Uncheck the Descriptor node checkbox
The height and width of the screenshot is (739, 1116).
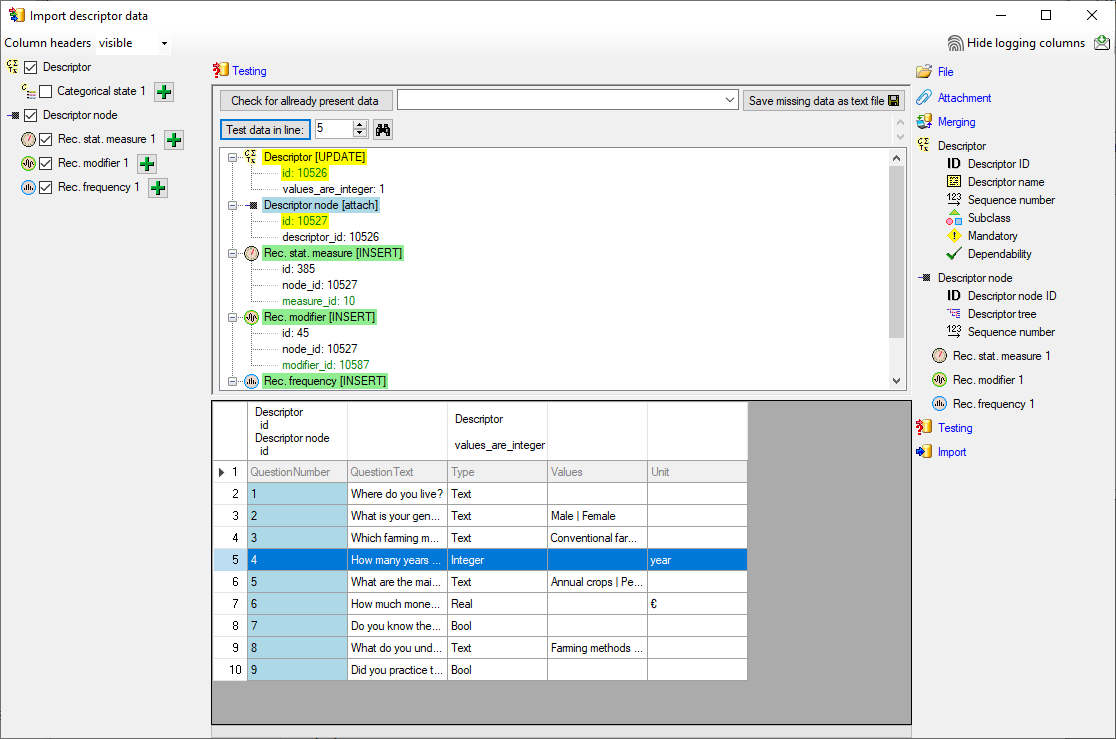[x=31, y=115]
